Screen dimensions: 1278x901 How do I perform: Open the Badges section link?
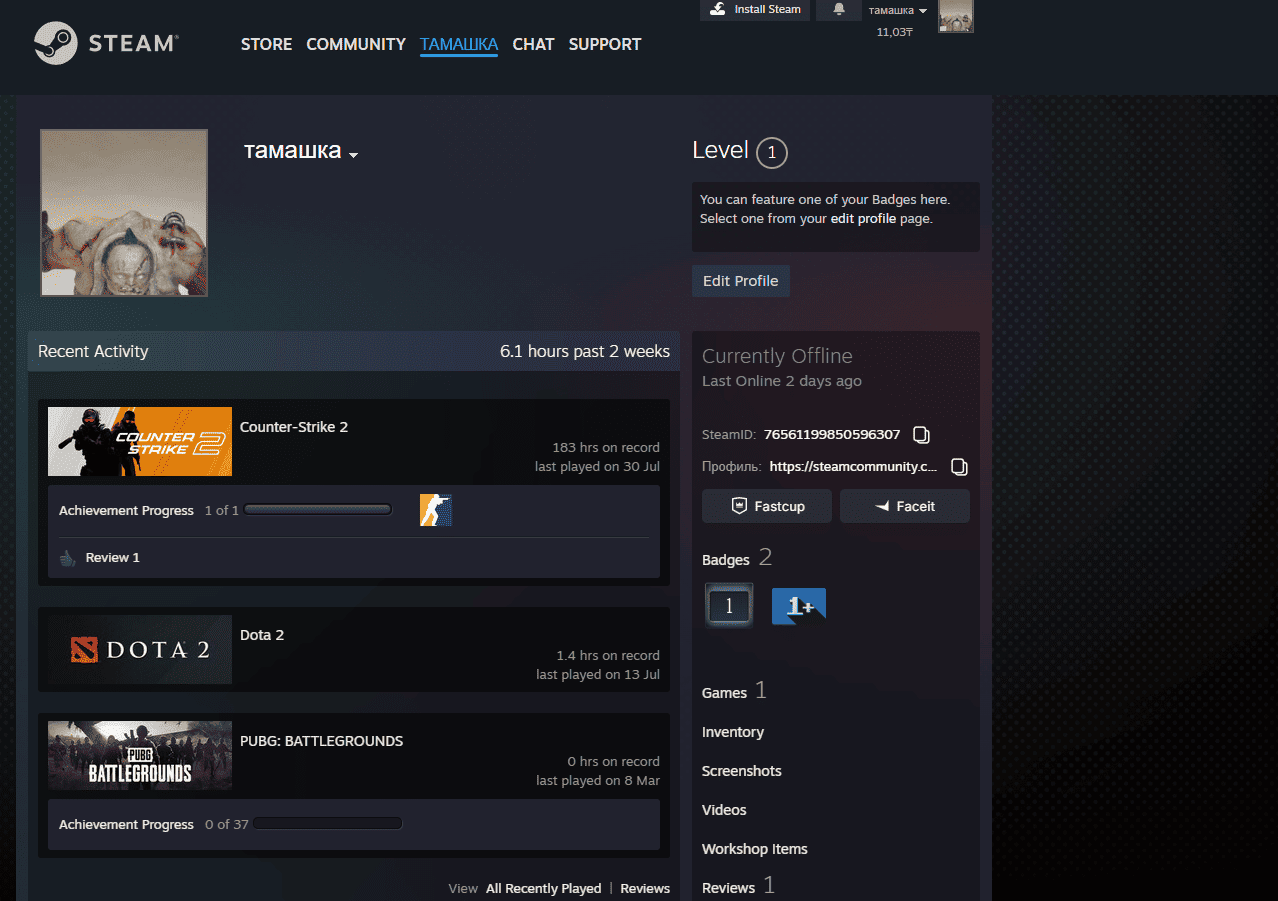[x=726, y=560]
